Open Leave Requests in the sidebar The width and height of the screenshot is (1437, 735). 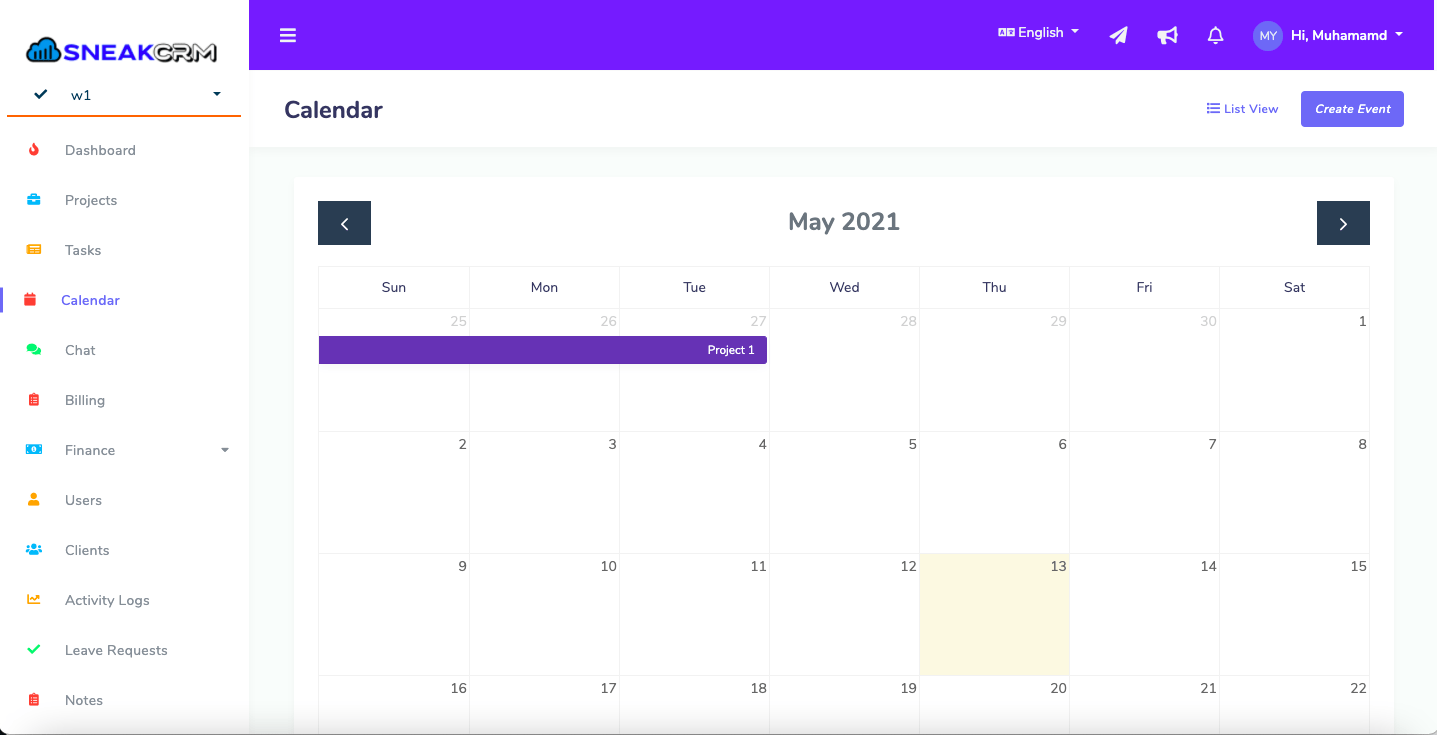[116, 650]
